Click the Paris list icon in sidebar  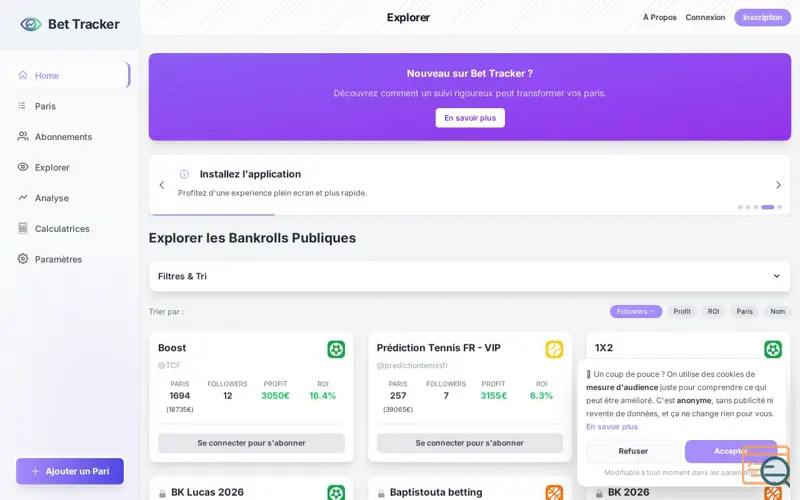tap(22, 106)
